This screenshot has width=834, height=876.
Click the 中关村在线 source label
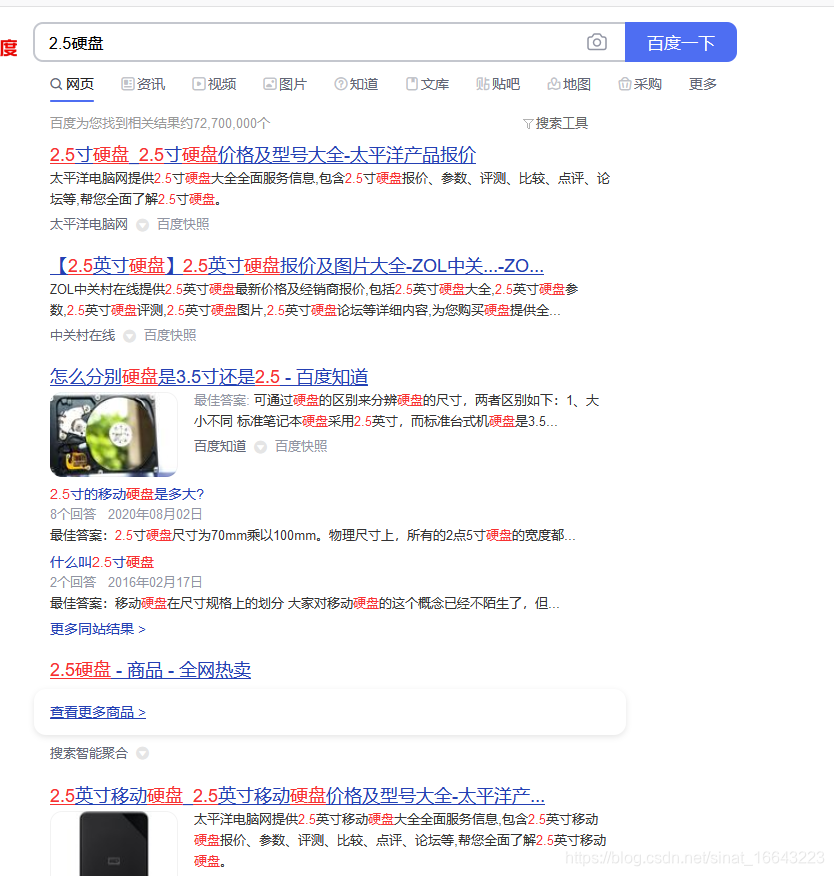tap(83, 336)
